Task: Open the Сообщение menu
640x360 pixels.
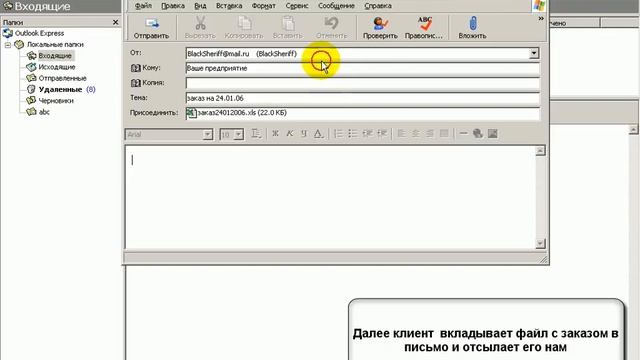Action: (336, 6)
